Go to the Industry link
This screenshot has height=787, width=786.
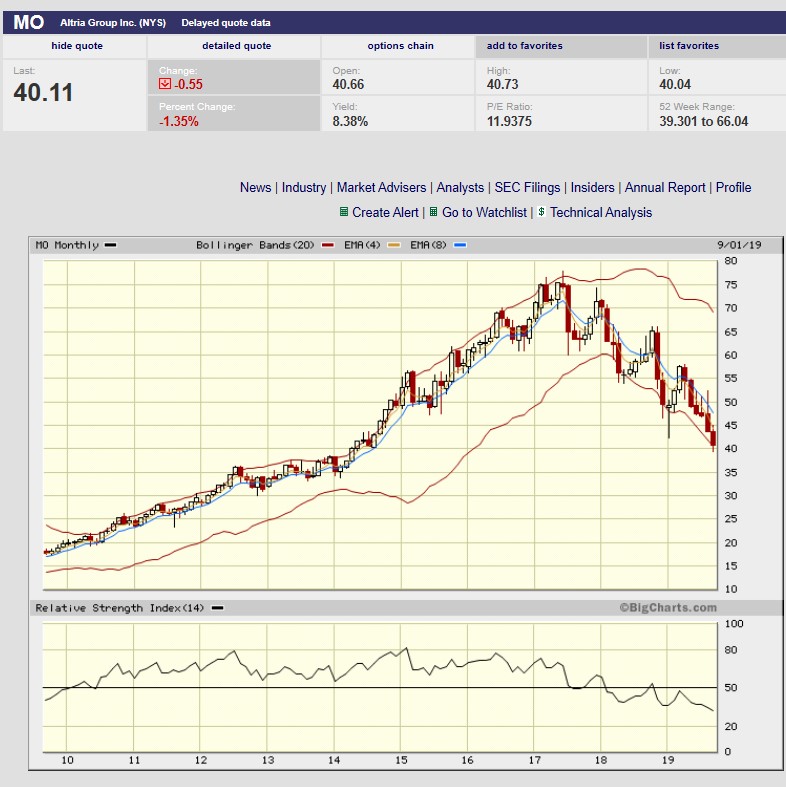tap(304, 188)
